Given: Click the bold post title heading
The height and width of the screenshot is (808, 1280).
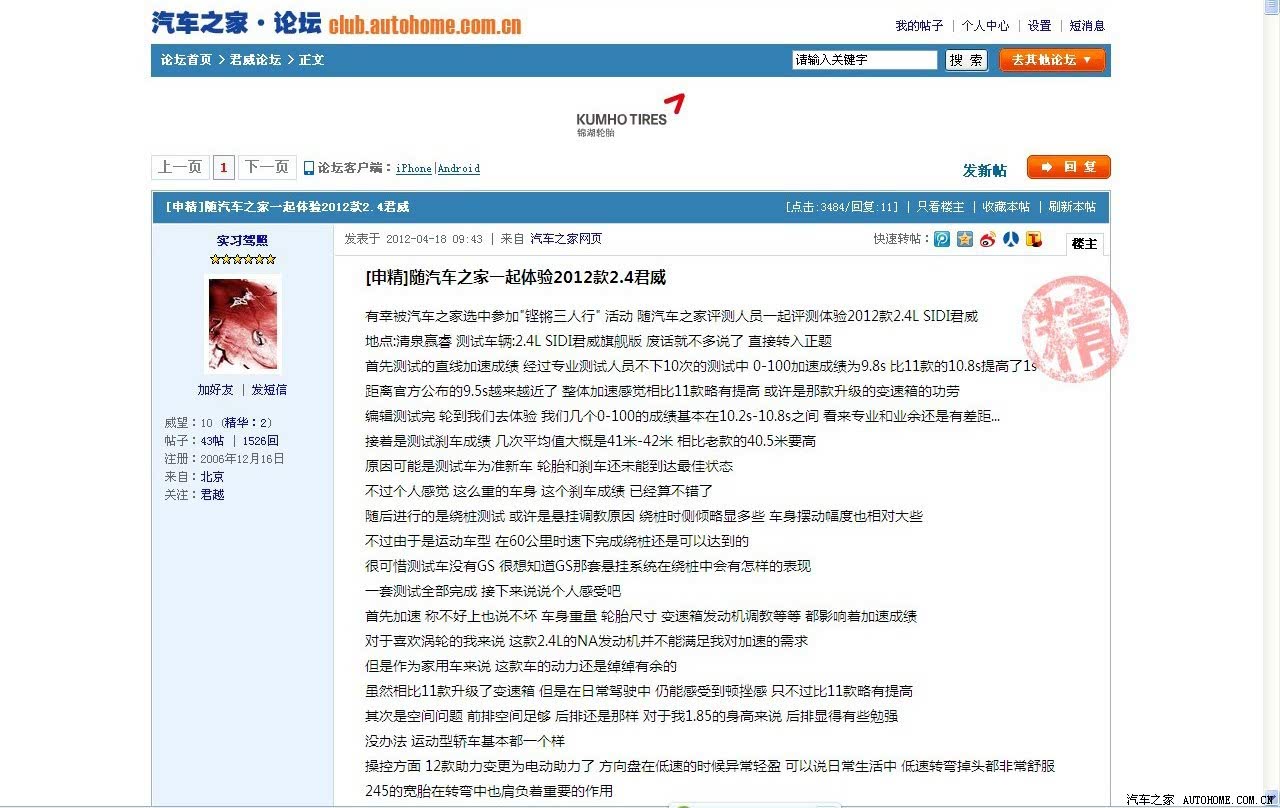Looking at the screenshot, I should coord(516,277).
